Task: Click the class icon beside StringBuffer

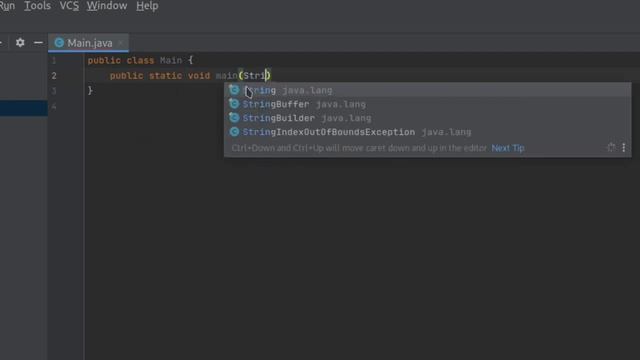Action: tap(234, 104)
